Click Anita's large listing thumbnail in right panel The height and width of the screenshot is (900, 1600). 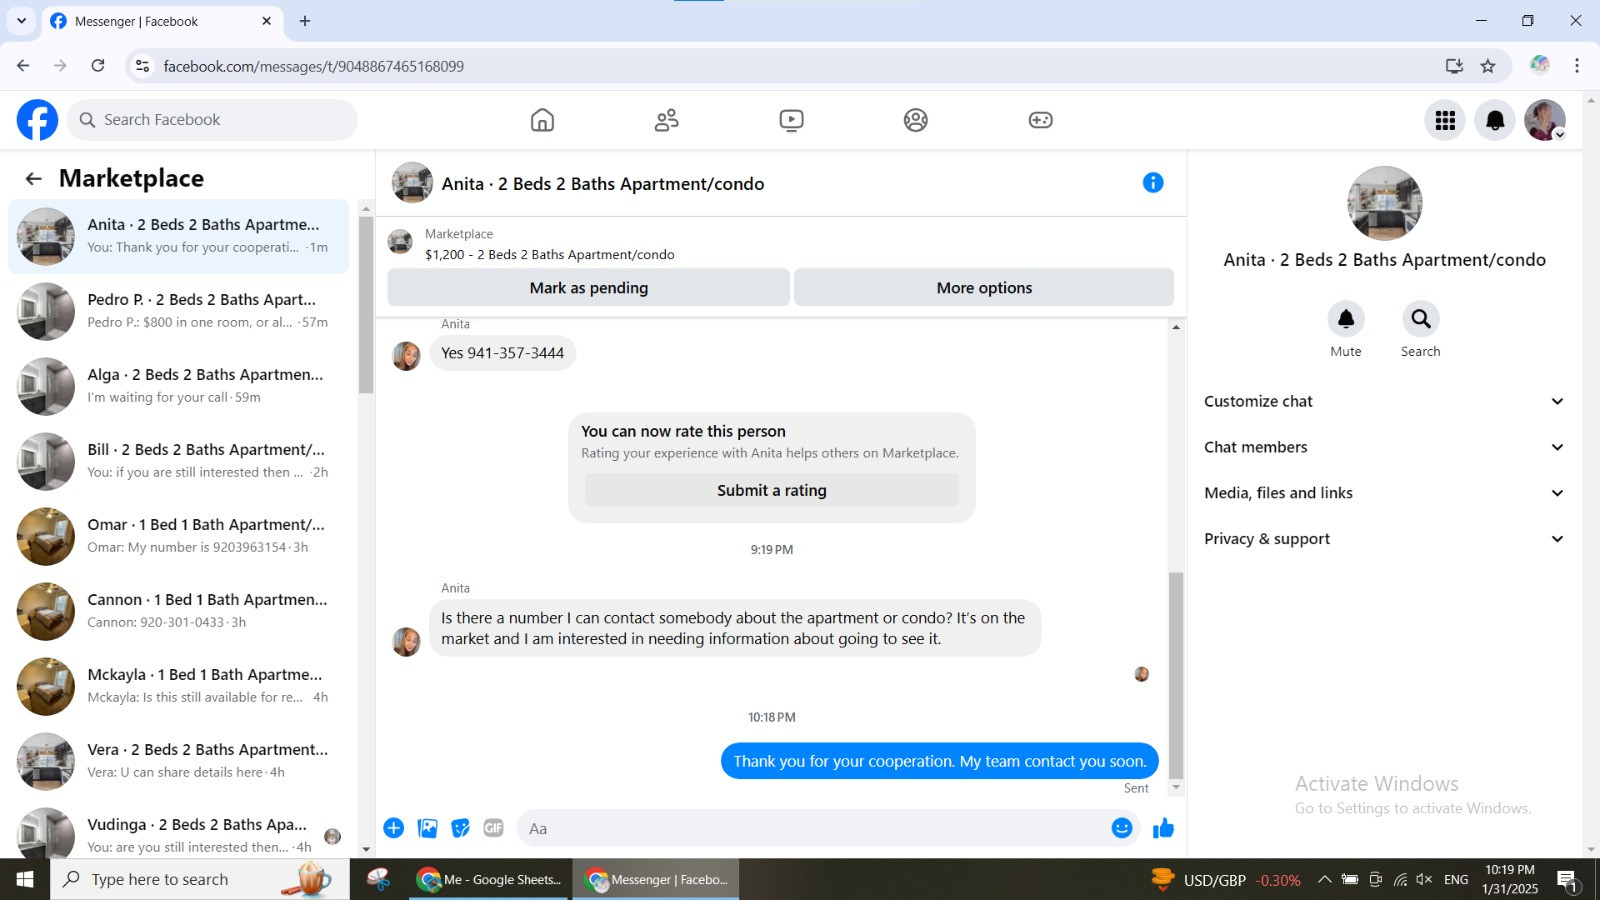pos(1384,203)
